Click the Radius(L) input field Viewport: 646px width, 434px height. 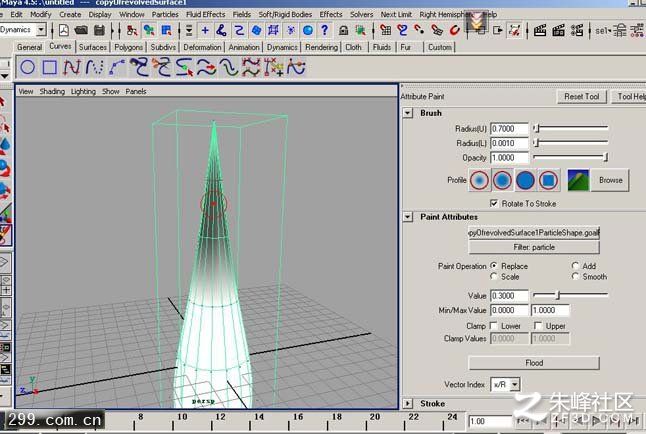tap(509, 143)
